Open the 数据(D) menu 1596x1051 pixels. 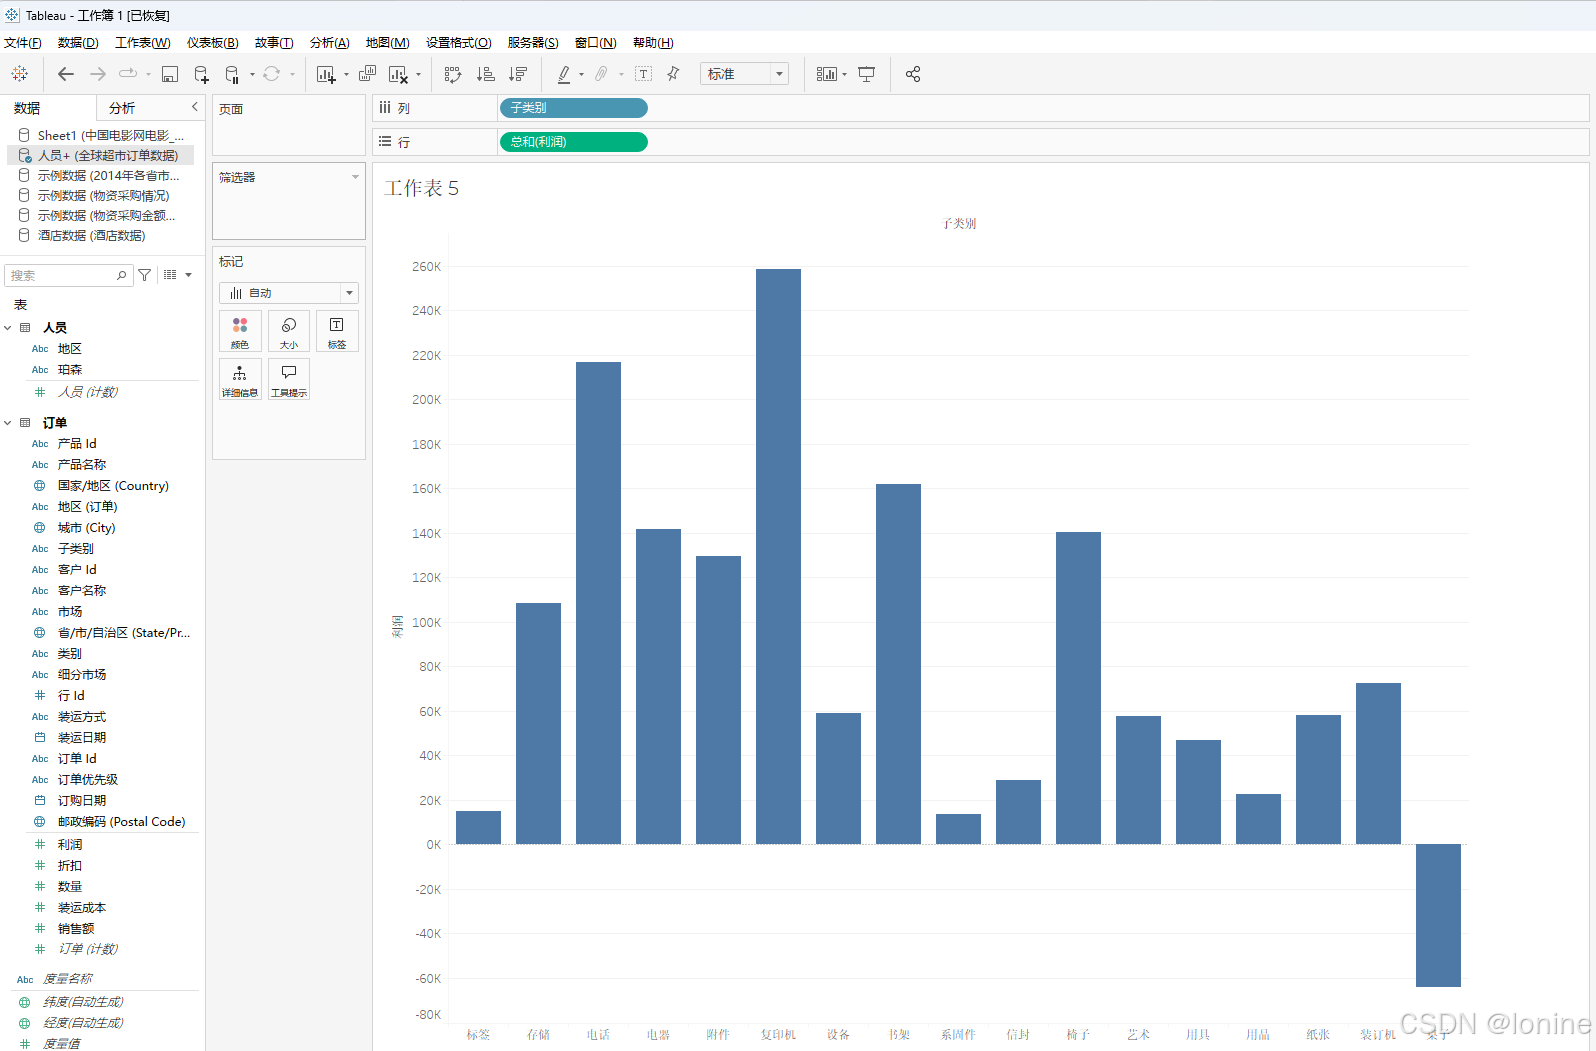tap(78, 43)
